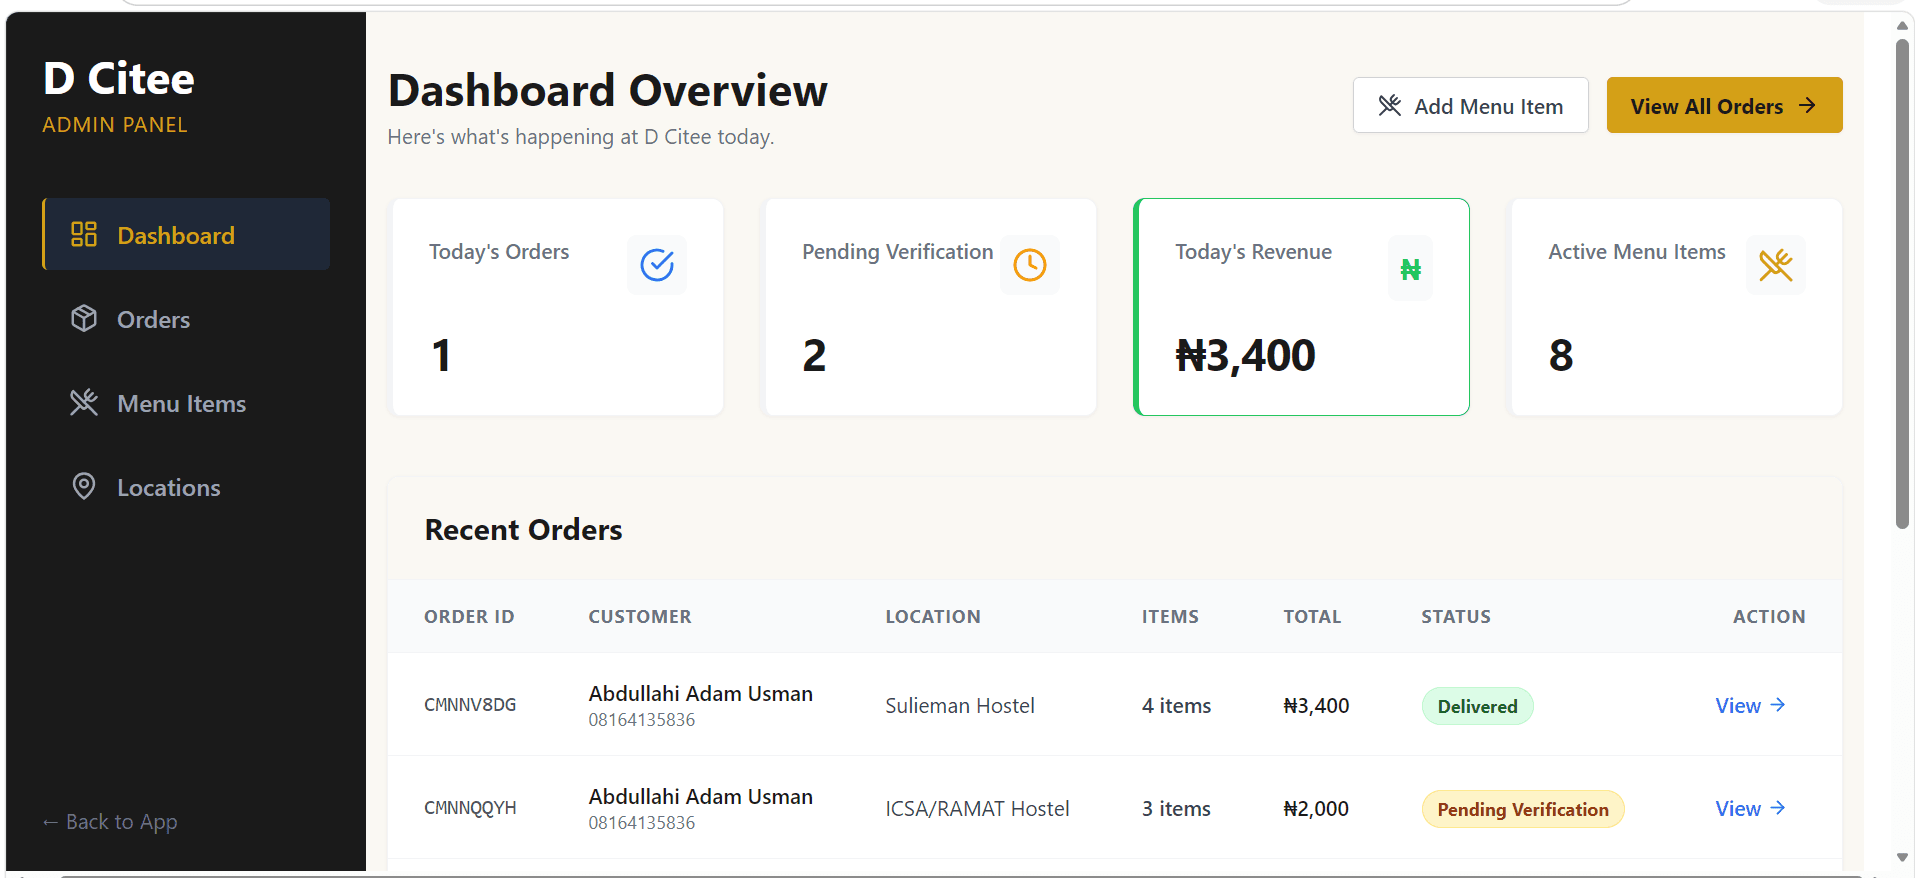Click the Delivered status badge
The image size is (1915, 878).
click(1477, 706)
